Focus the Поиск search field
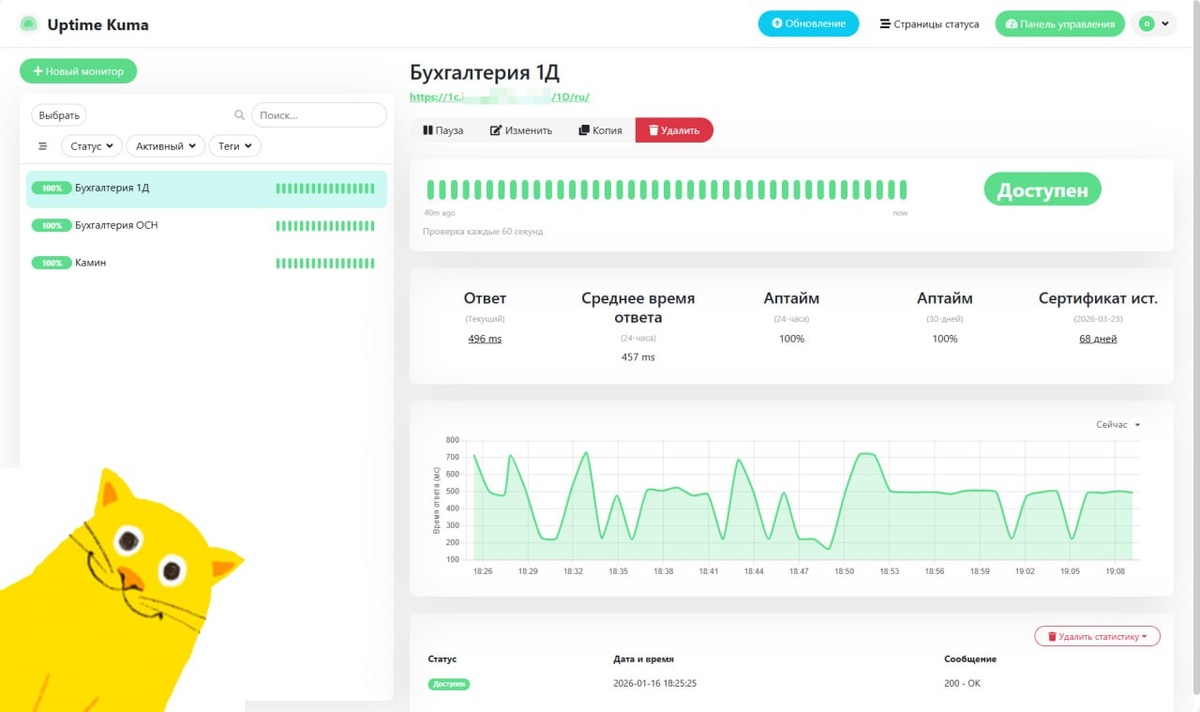The width and height of the screenshot is (1200, 712). coord(319,115)
